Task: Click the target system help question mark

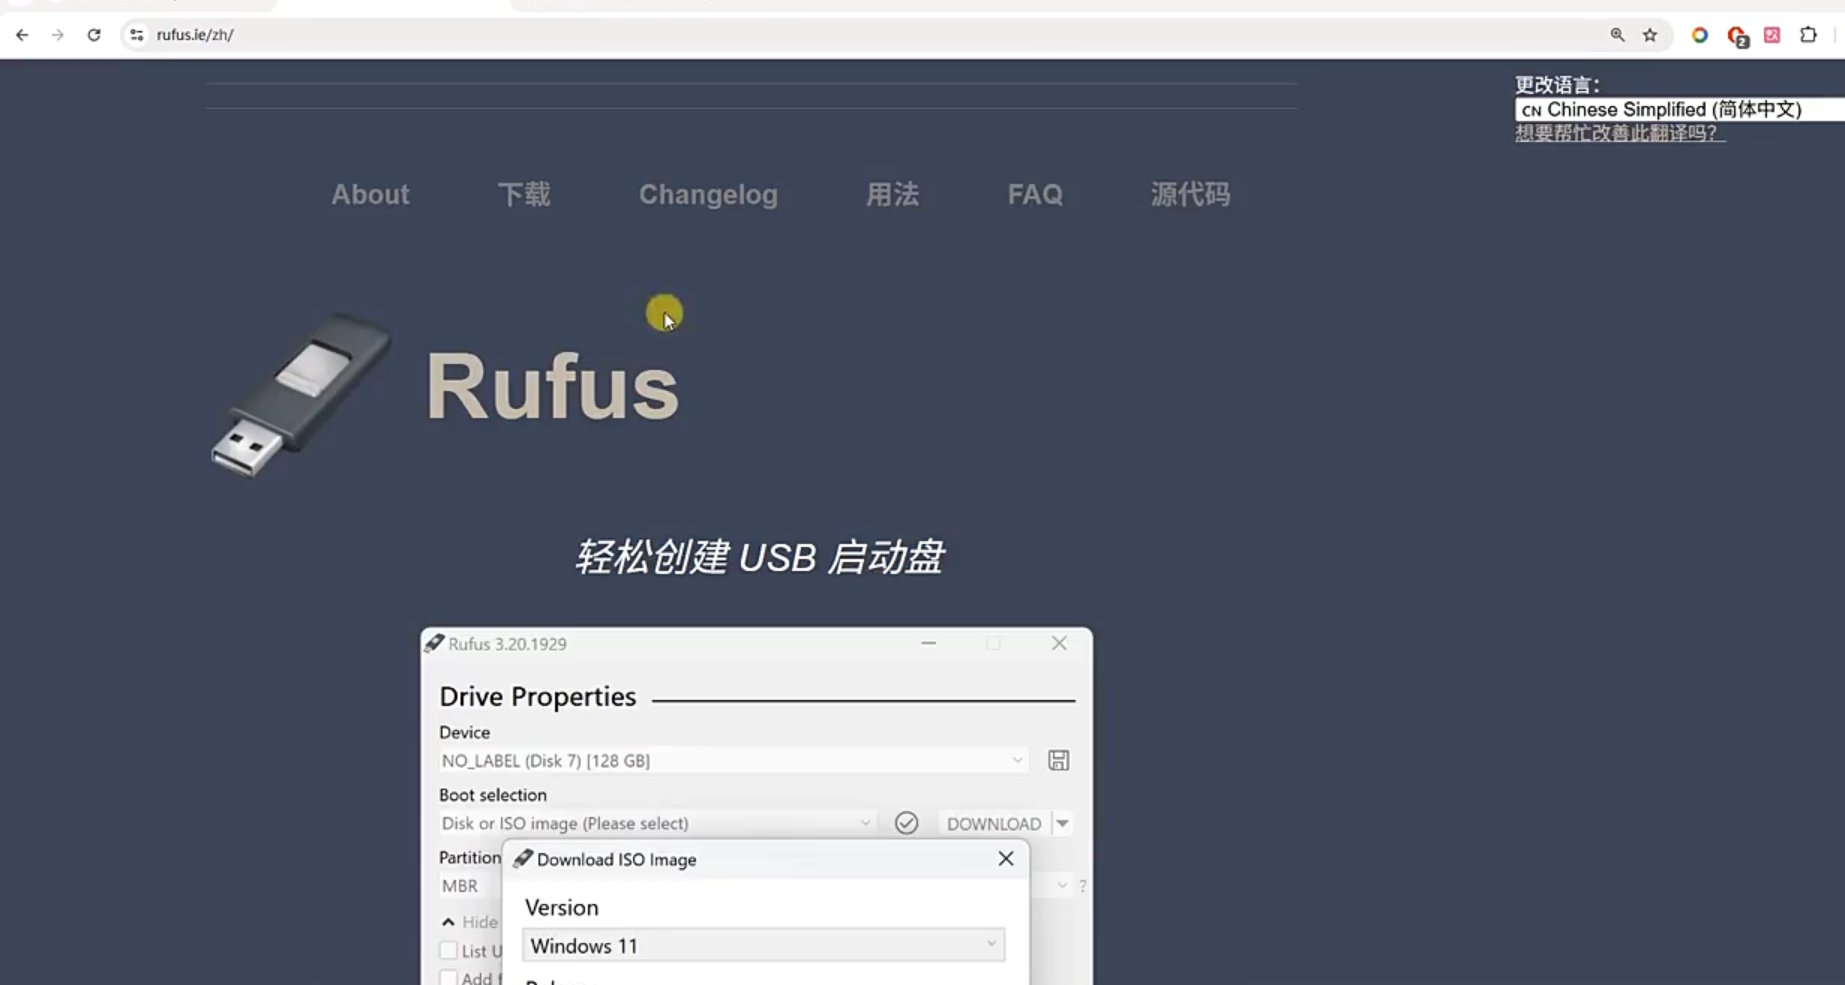Action: (1082, 886)
